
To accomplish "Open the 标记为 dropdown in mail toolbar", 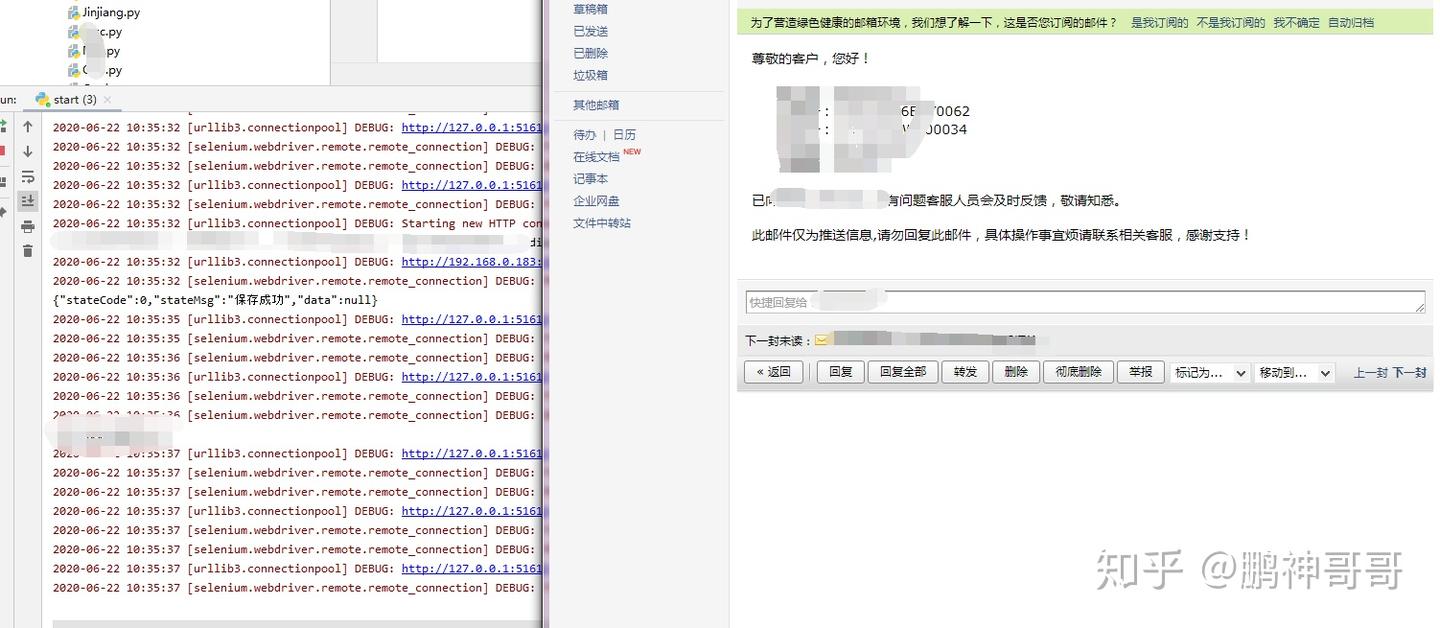I will tap(1209, 371).
